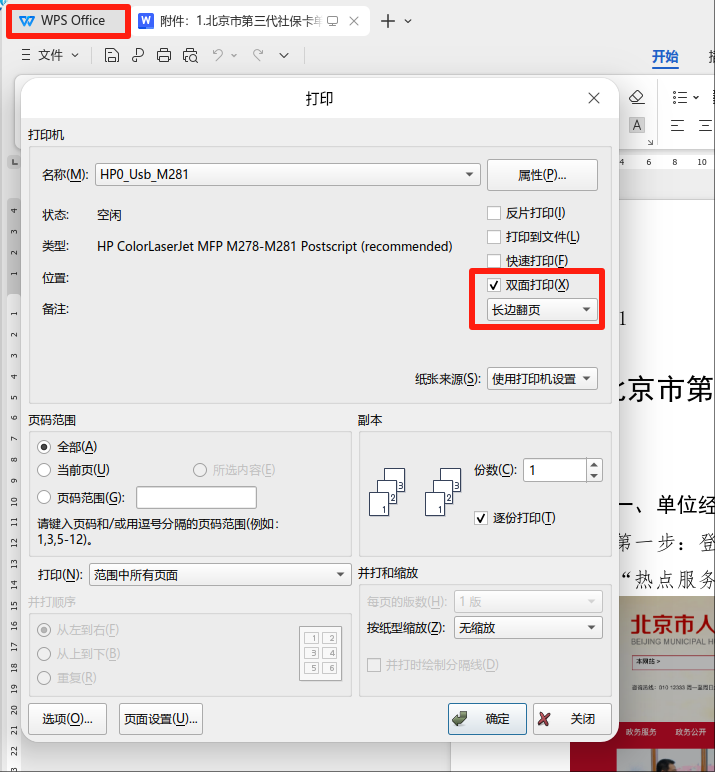Click the undo icon

point(218,55)
